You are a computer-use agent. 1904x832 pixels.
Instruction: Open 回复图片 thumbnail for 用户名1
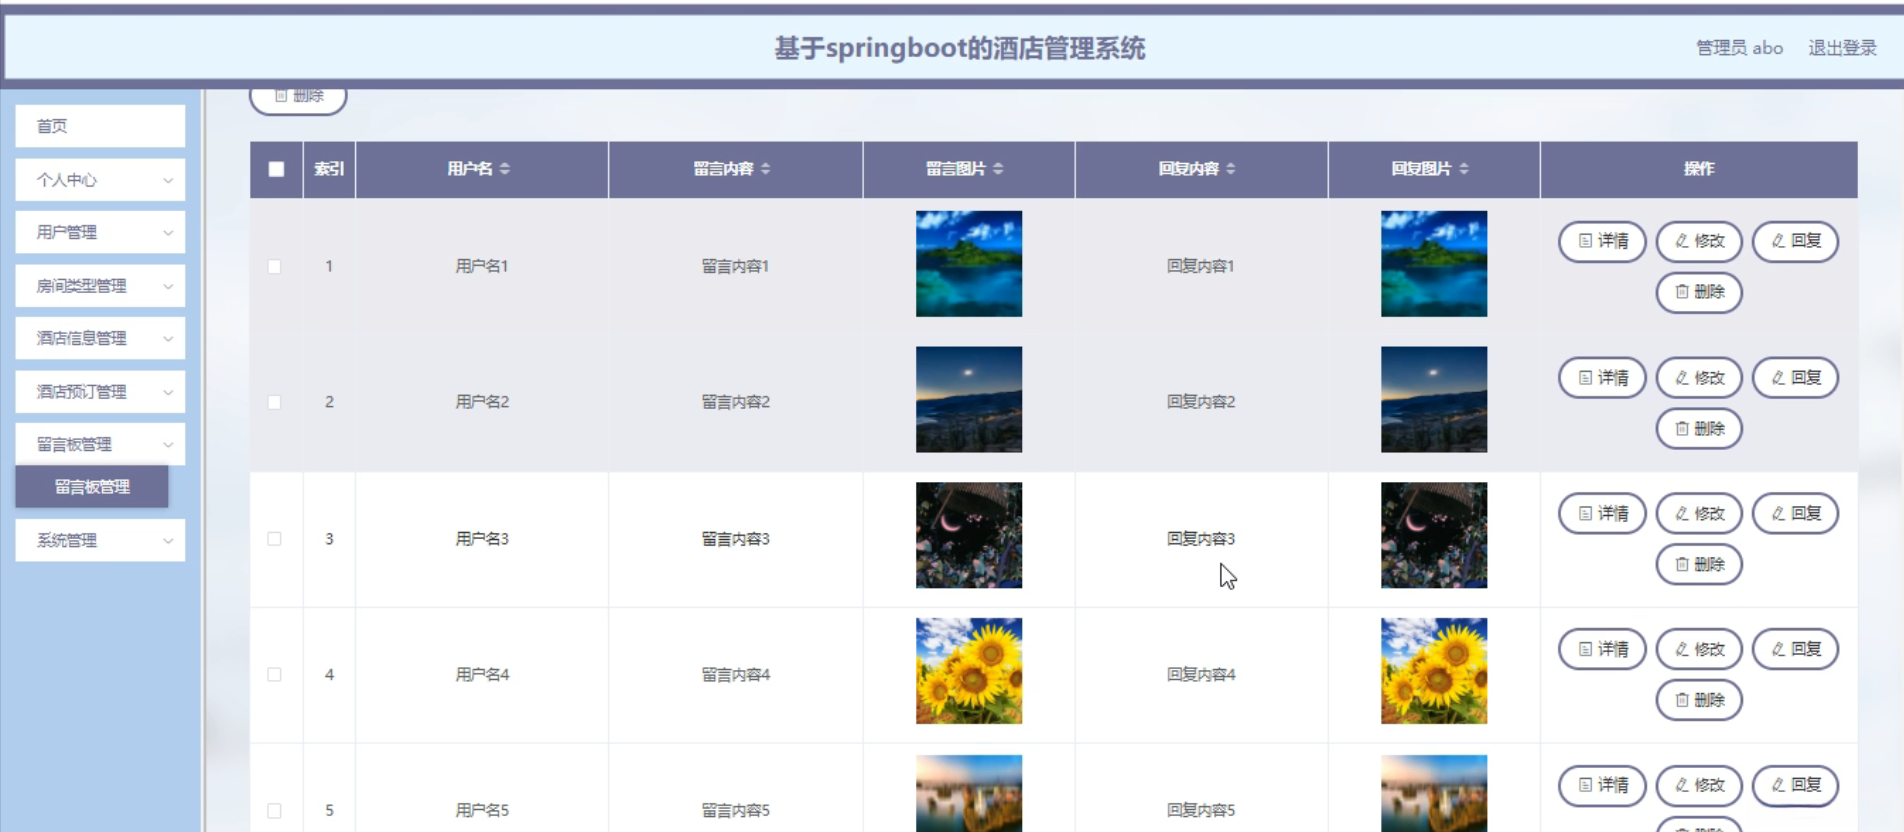coord(1434,264)
